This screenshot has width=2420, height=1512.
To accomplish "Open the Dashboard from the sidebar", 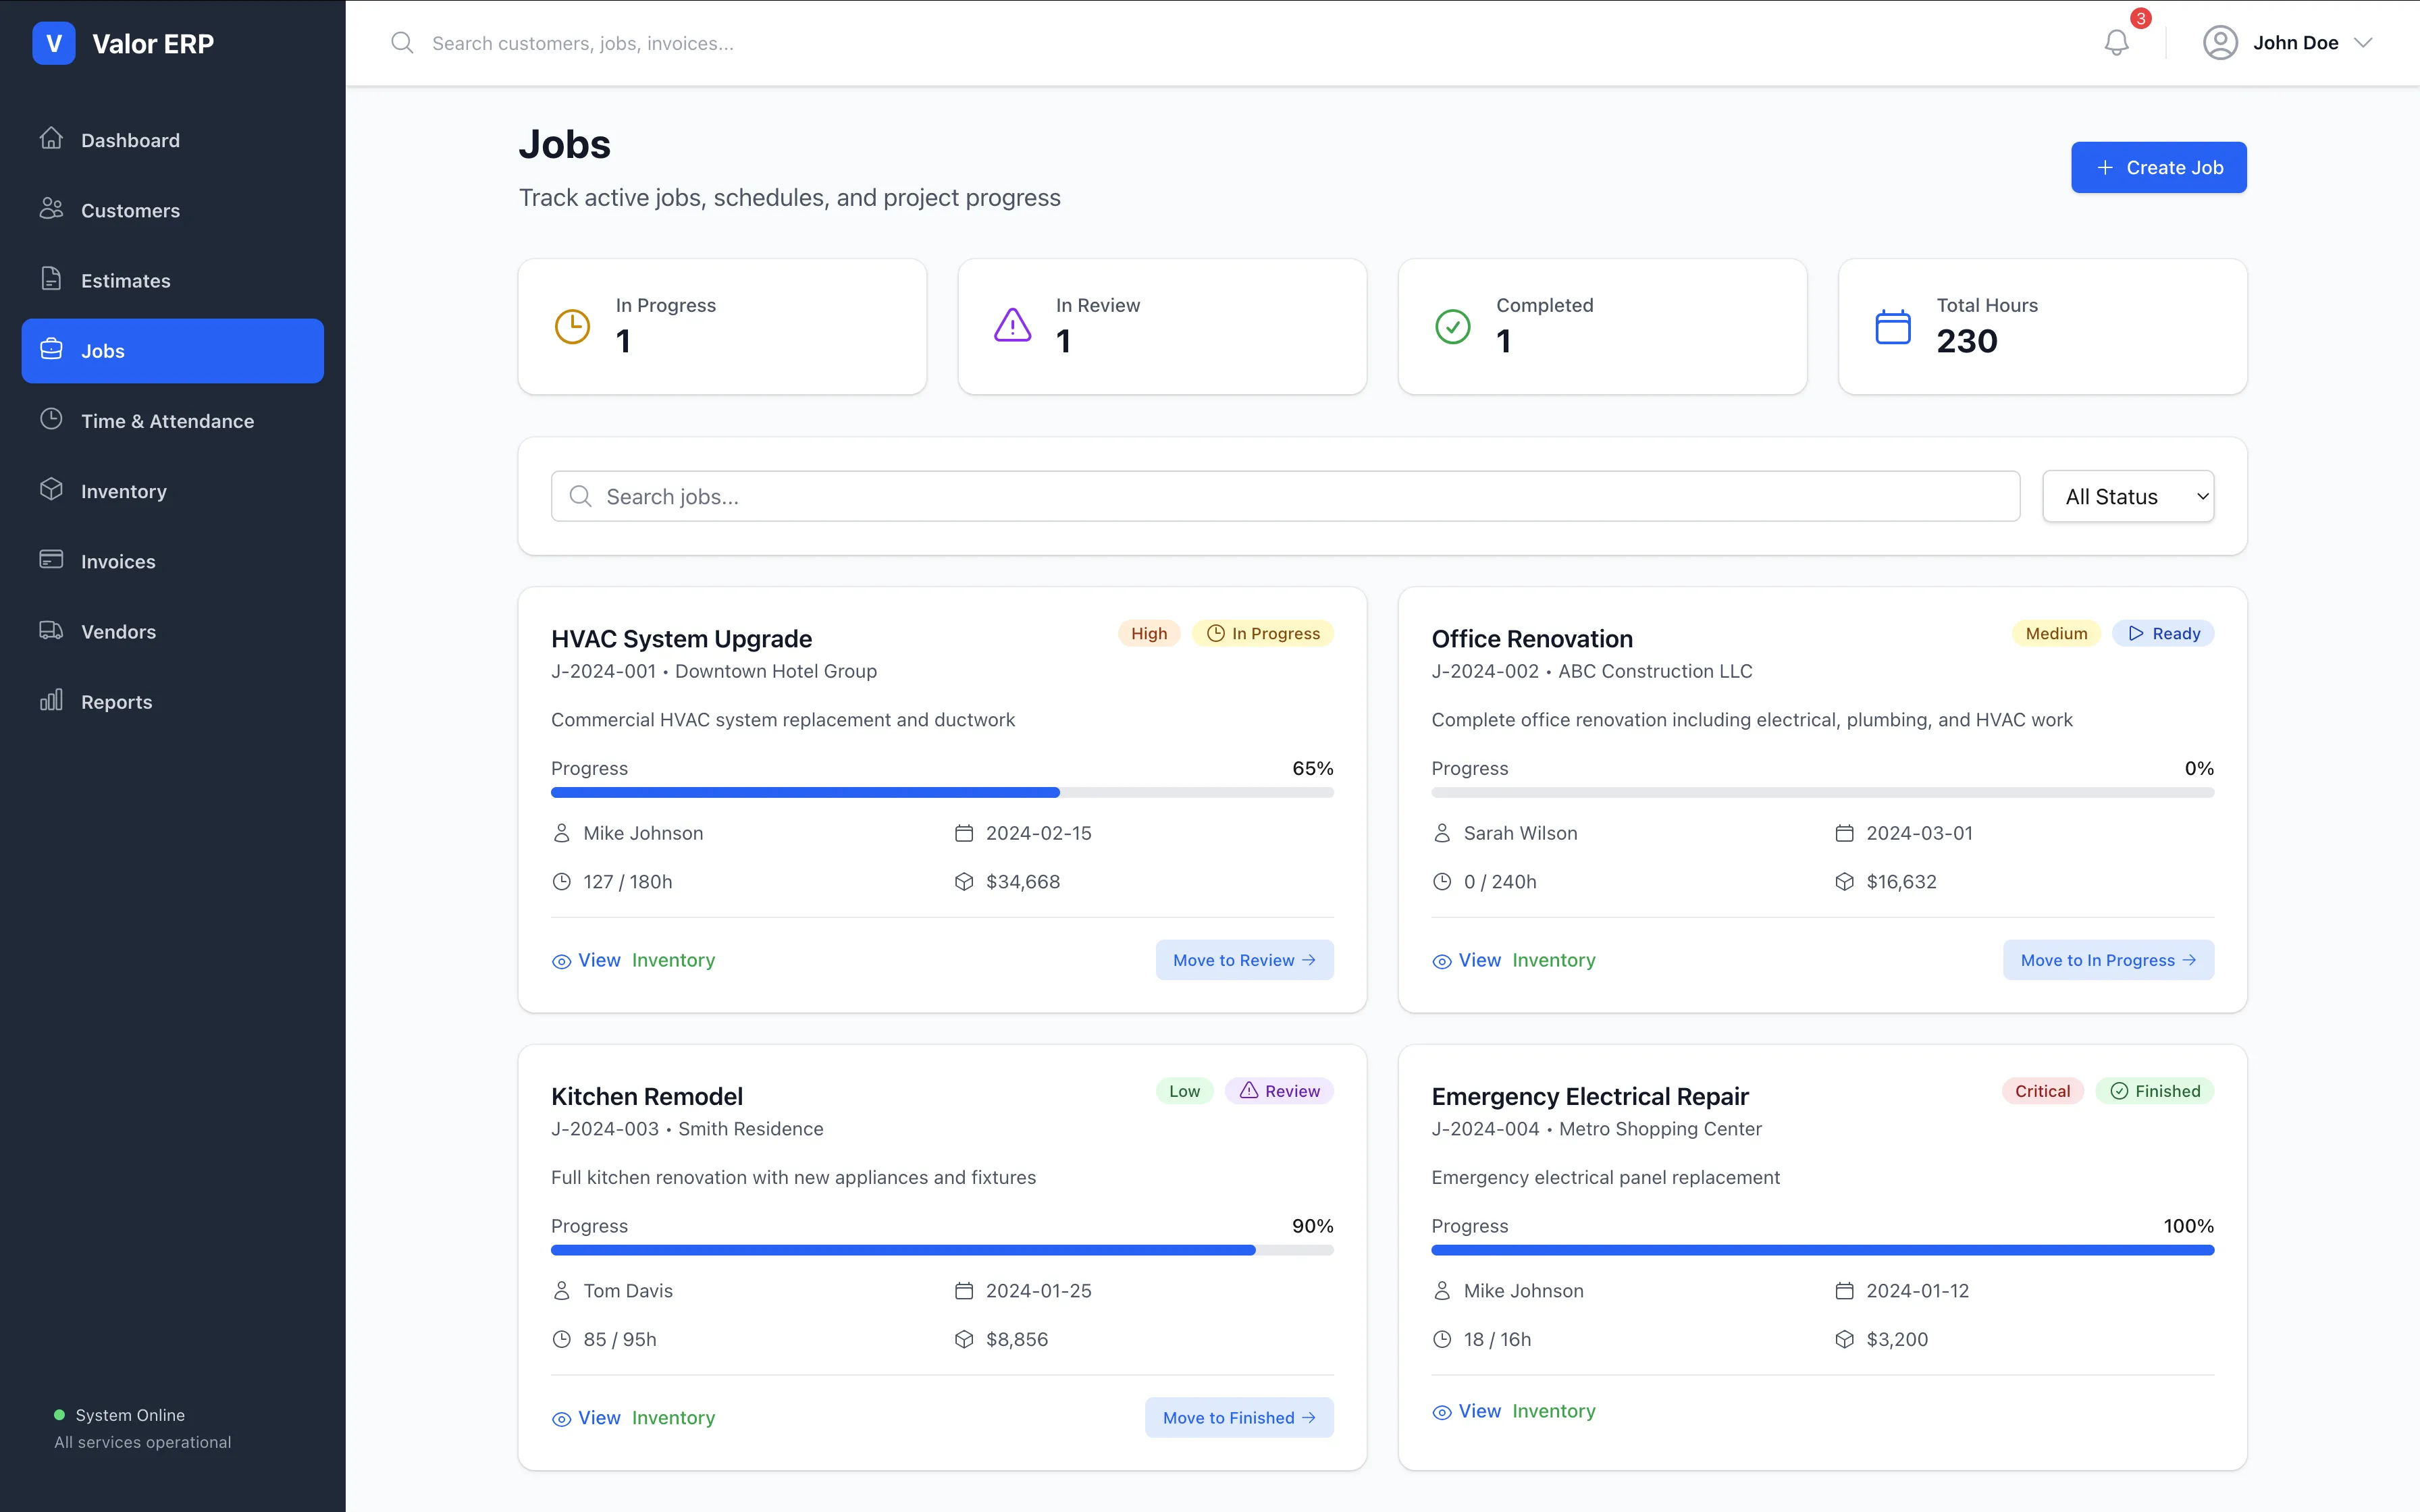I will (x=130, y=140).
